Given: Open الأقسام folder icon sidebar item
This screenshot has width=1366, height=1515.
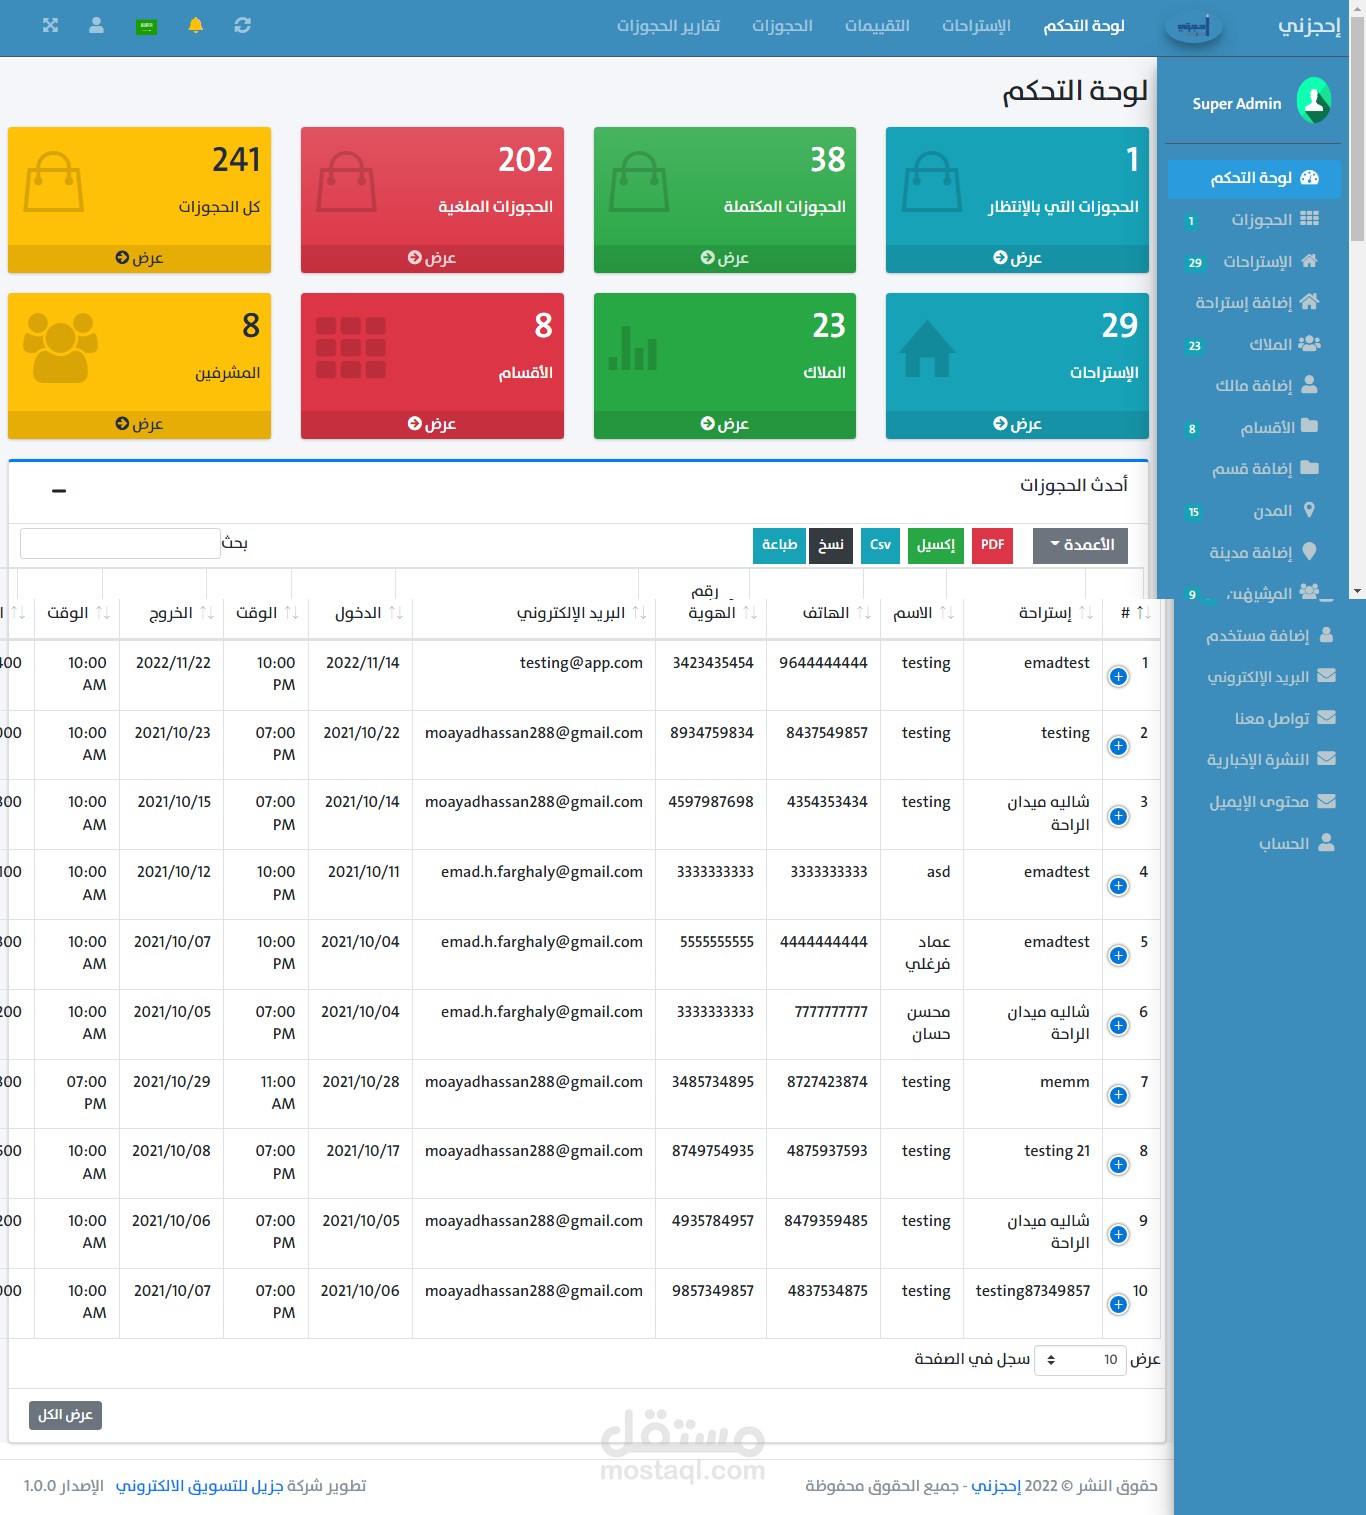Looking at the screenshot, I should pos(1254,428).
